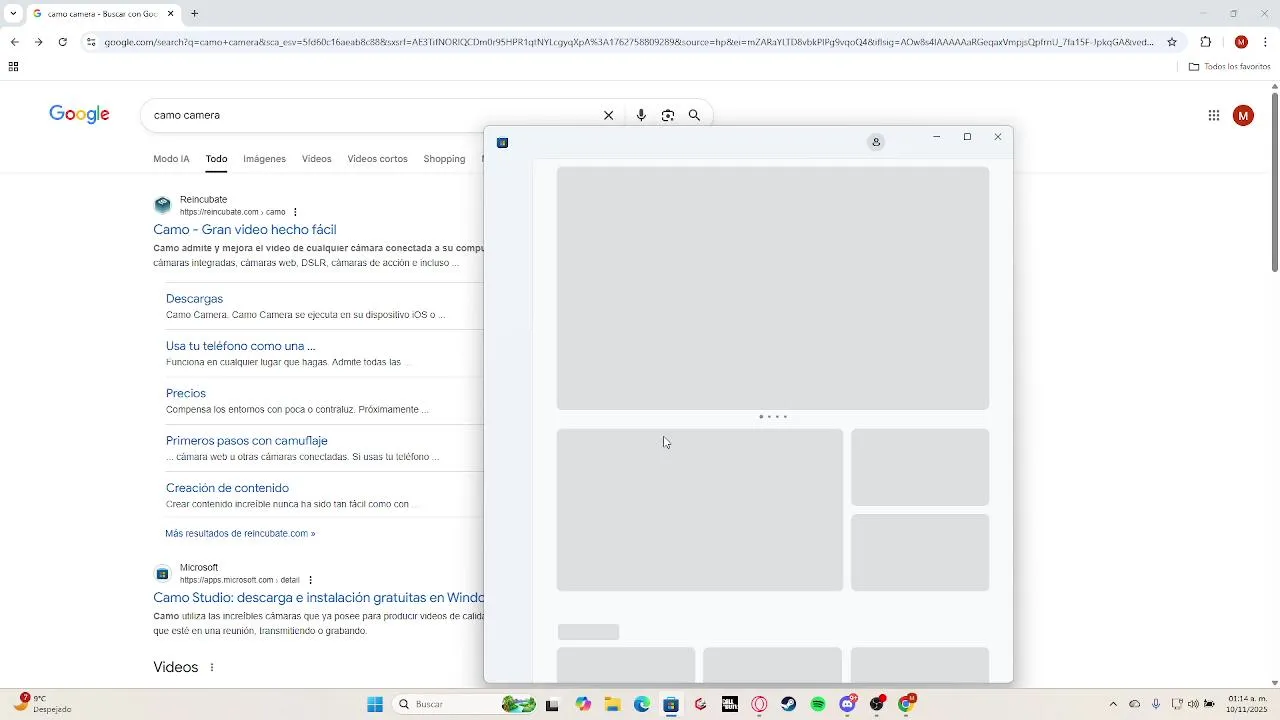Screen dimensions: 1280x720
Task: Click the Reincubate site favicon
Action: [162, 205]
